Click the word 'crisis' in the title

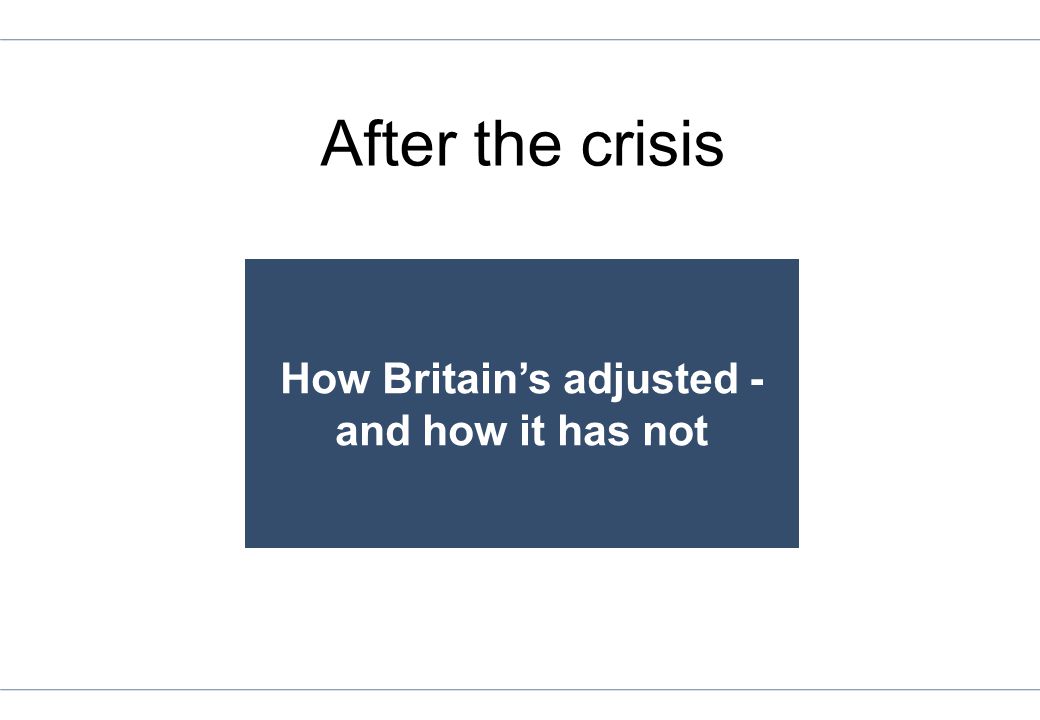click(652, 144)
